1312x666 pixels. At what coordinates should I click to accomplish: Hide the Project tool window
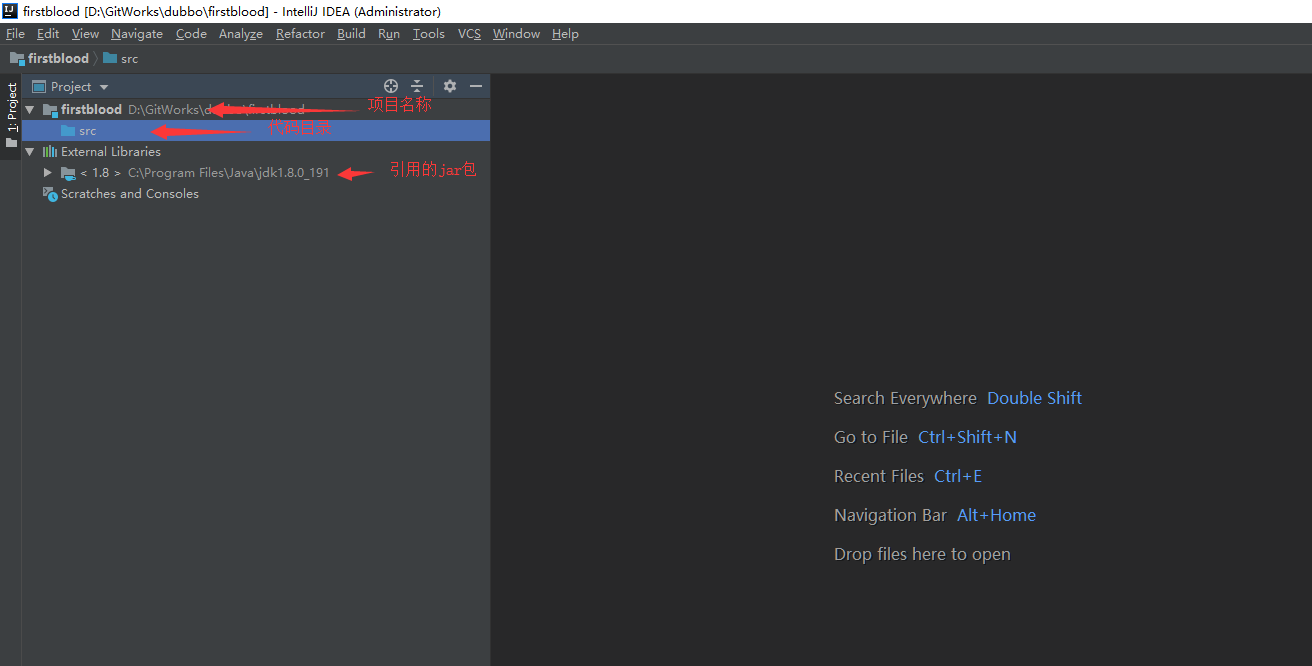(x=476, y=86)
